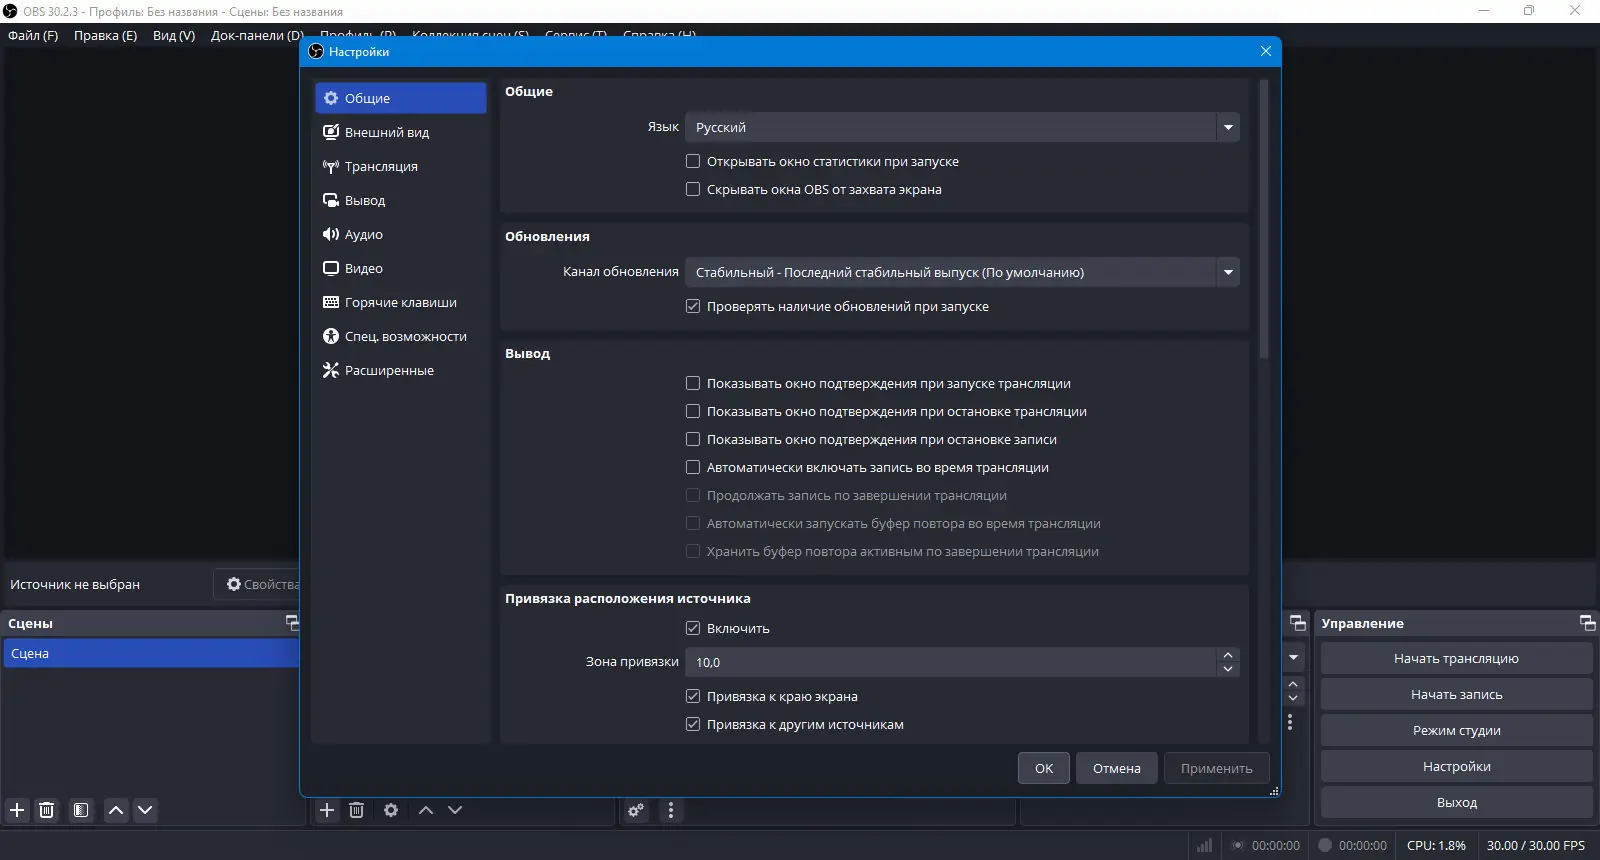
Task: Click Отмена to cancel settings
Action: (1117, 768)
